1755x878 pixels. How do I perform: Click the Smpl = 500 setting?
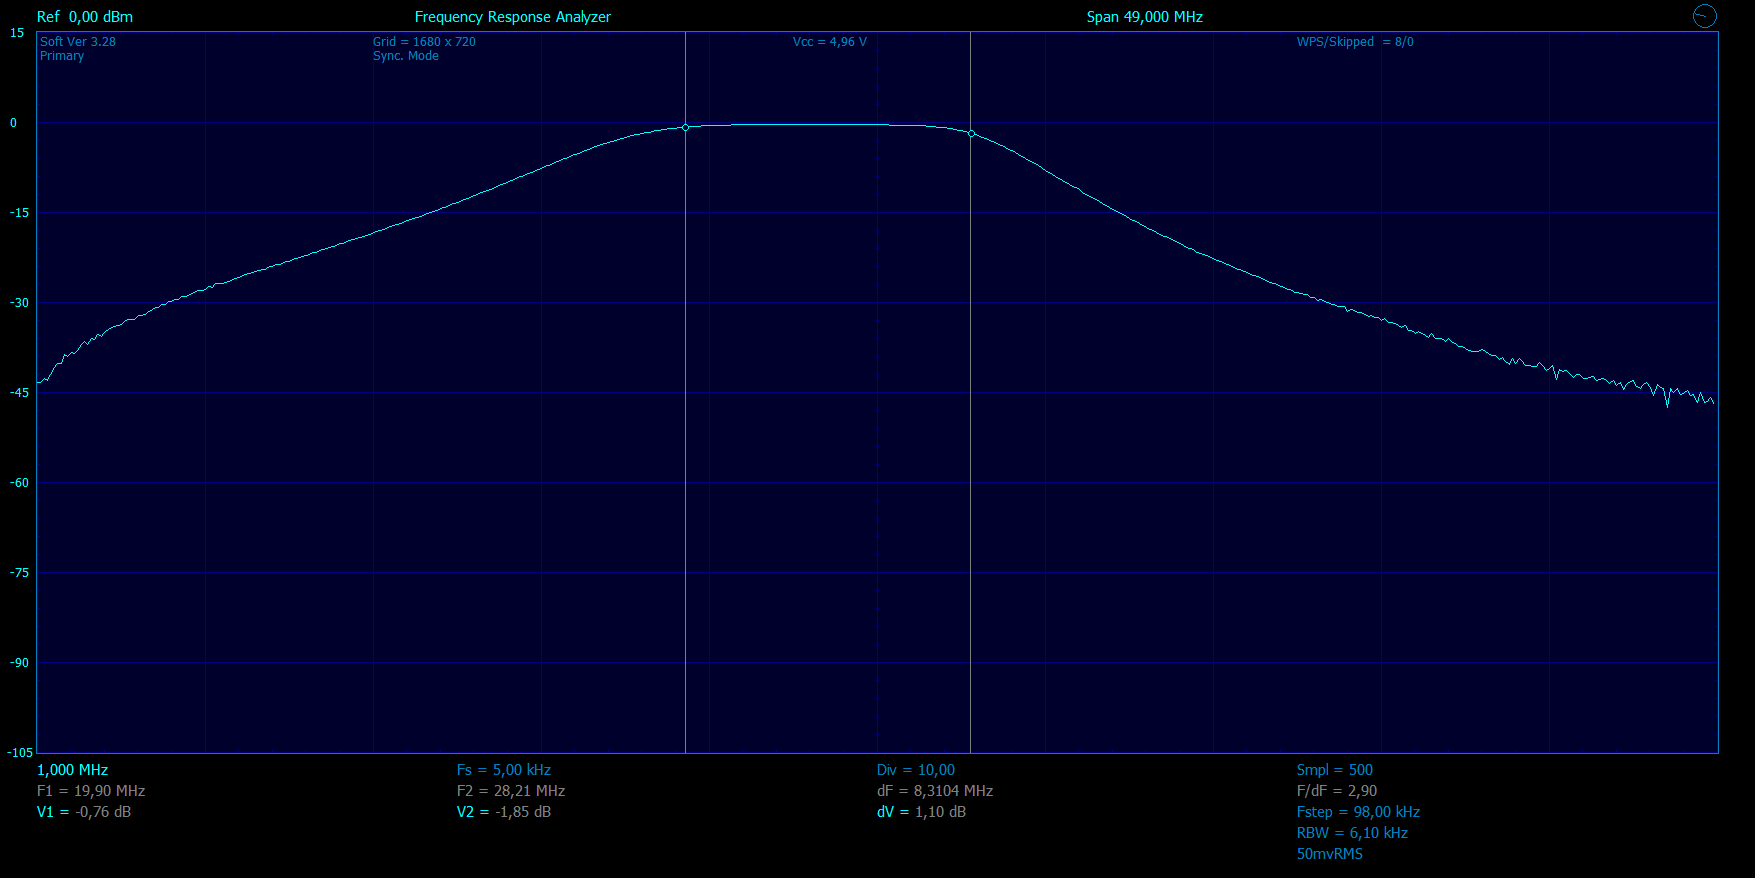click(x=1334, y=770)
